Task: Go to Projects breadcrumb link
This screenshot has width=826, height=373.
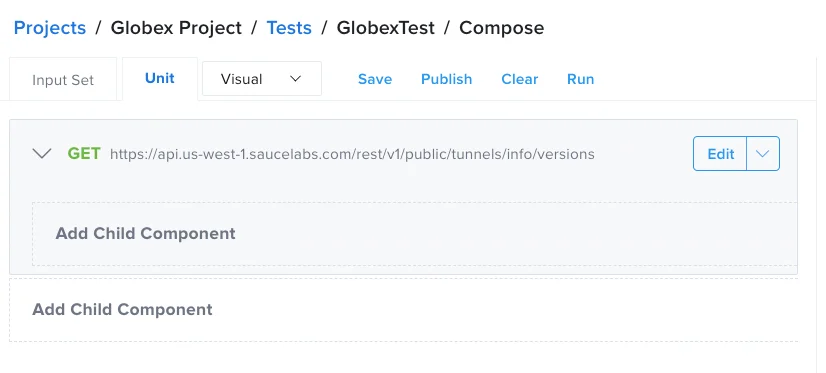Action: 50,28
